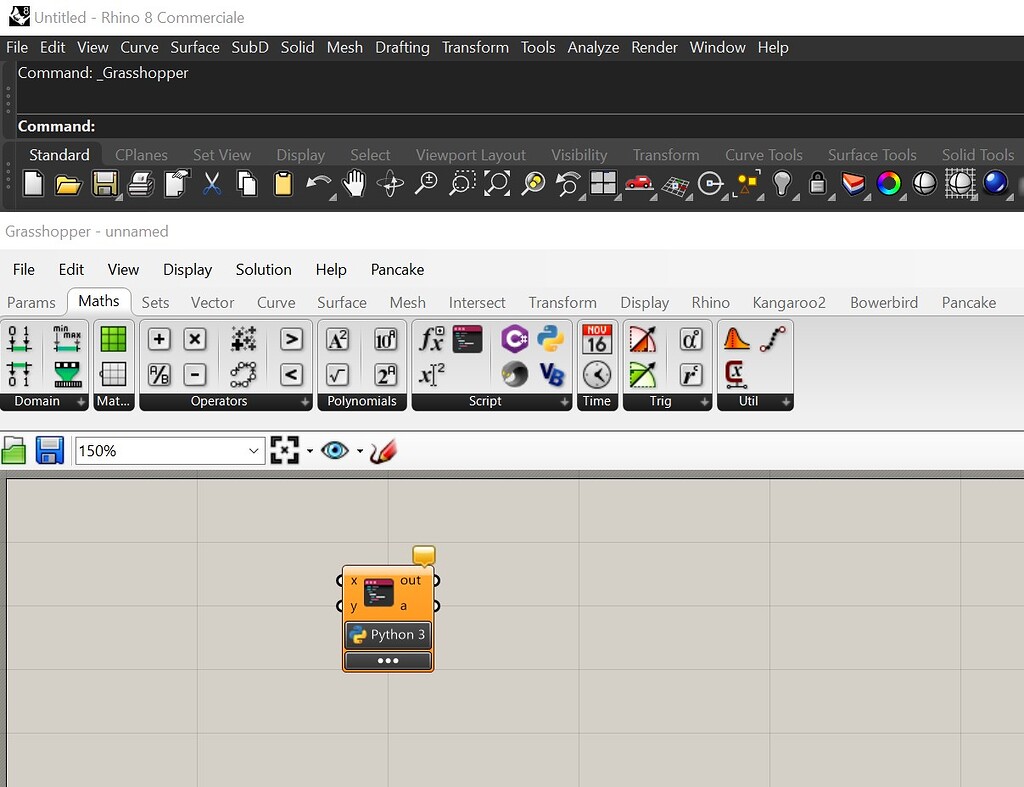Click the Copy icon in Rhino toolbar

tap(247, 184)
